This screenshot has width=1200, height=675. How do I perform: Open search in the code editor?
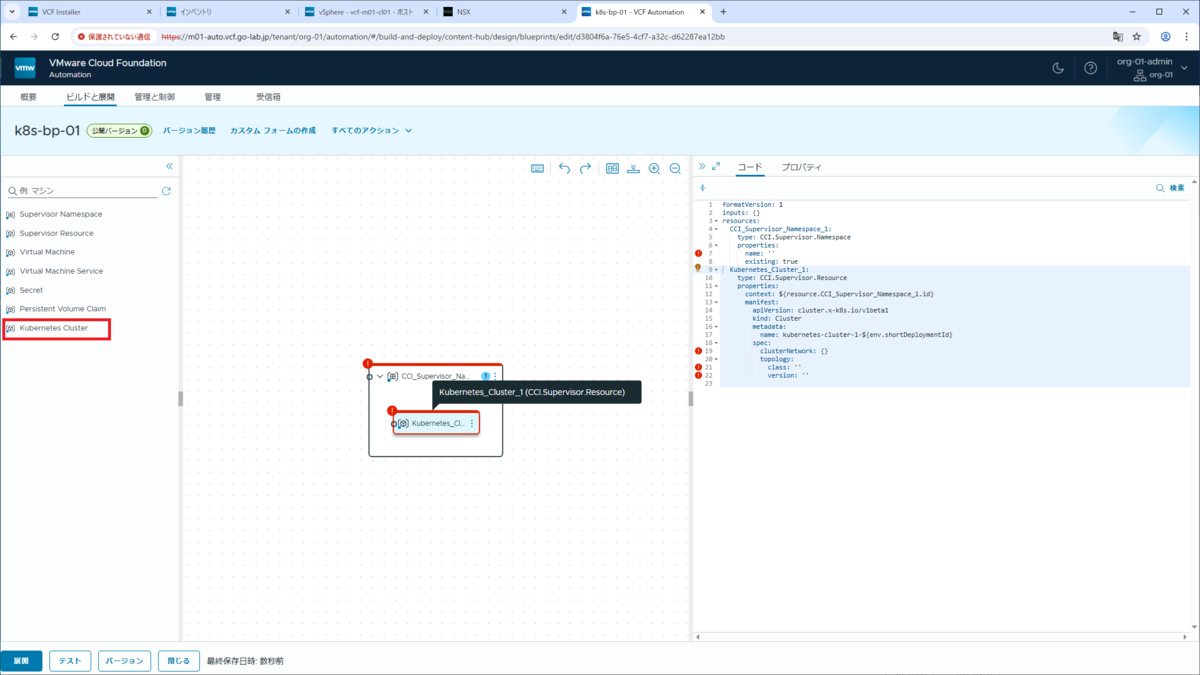[x=1170, y=188]
